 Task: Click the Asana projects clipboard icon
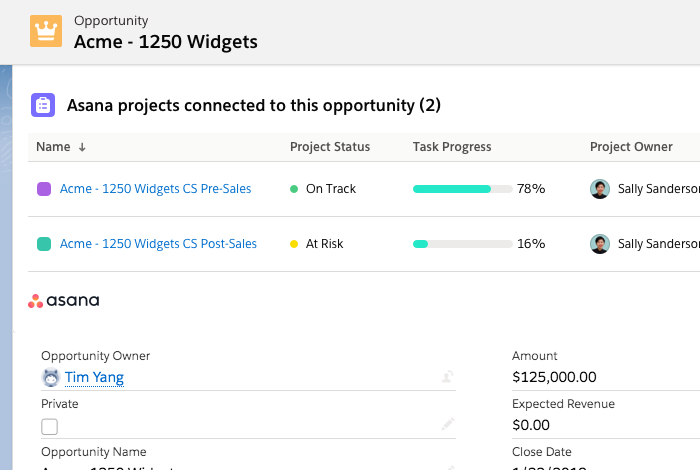point(43,105)
